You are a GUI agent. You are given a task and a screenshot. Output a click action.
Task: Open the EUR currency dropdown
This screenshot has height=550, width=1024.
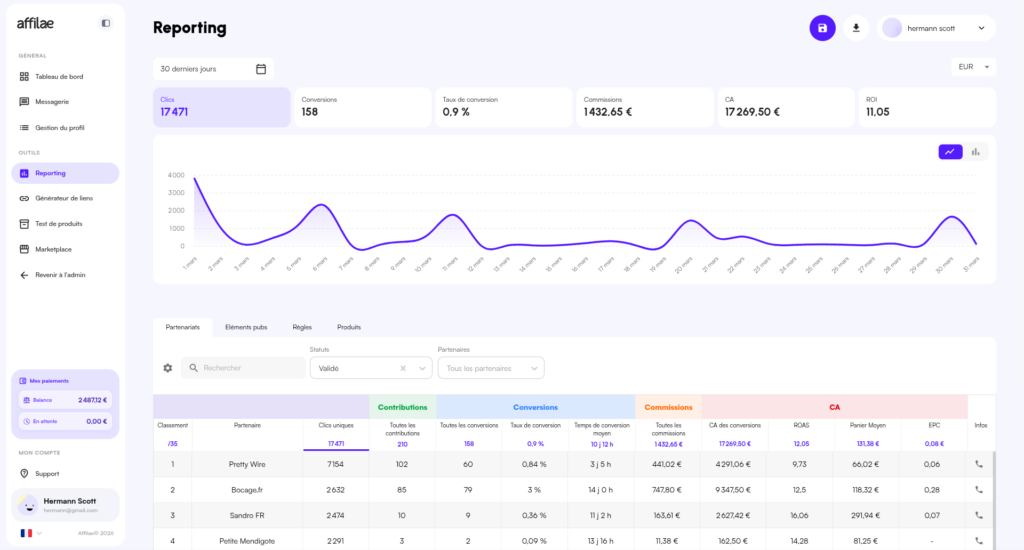coord(972,67)
